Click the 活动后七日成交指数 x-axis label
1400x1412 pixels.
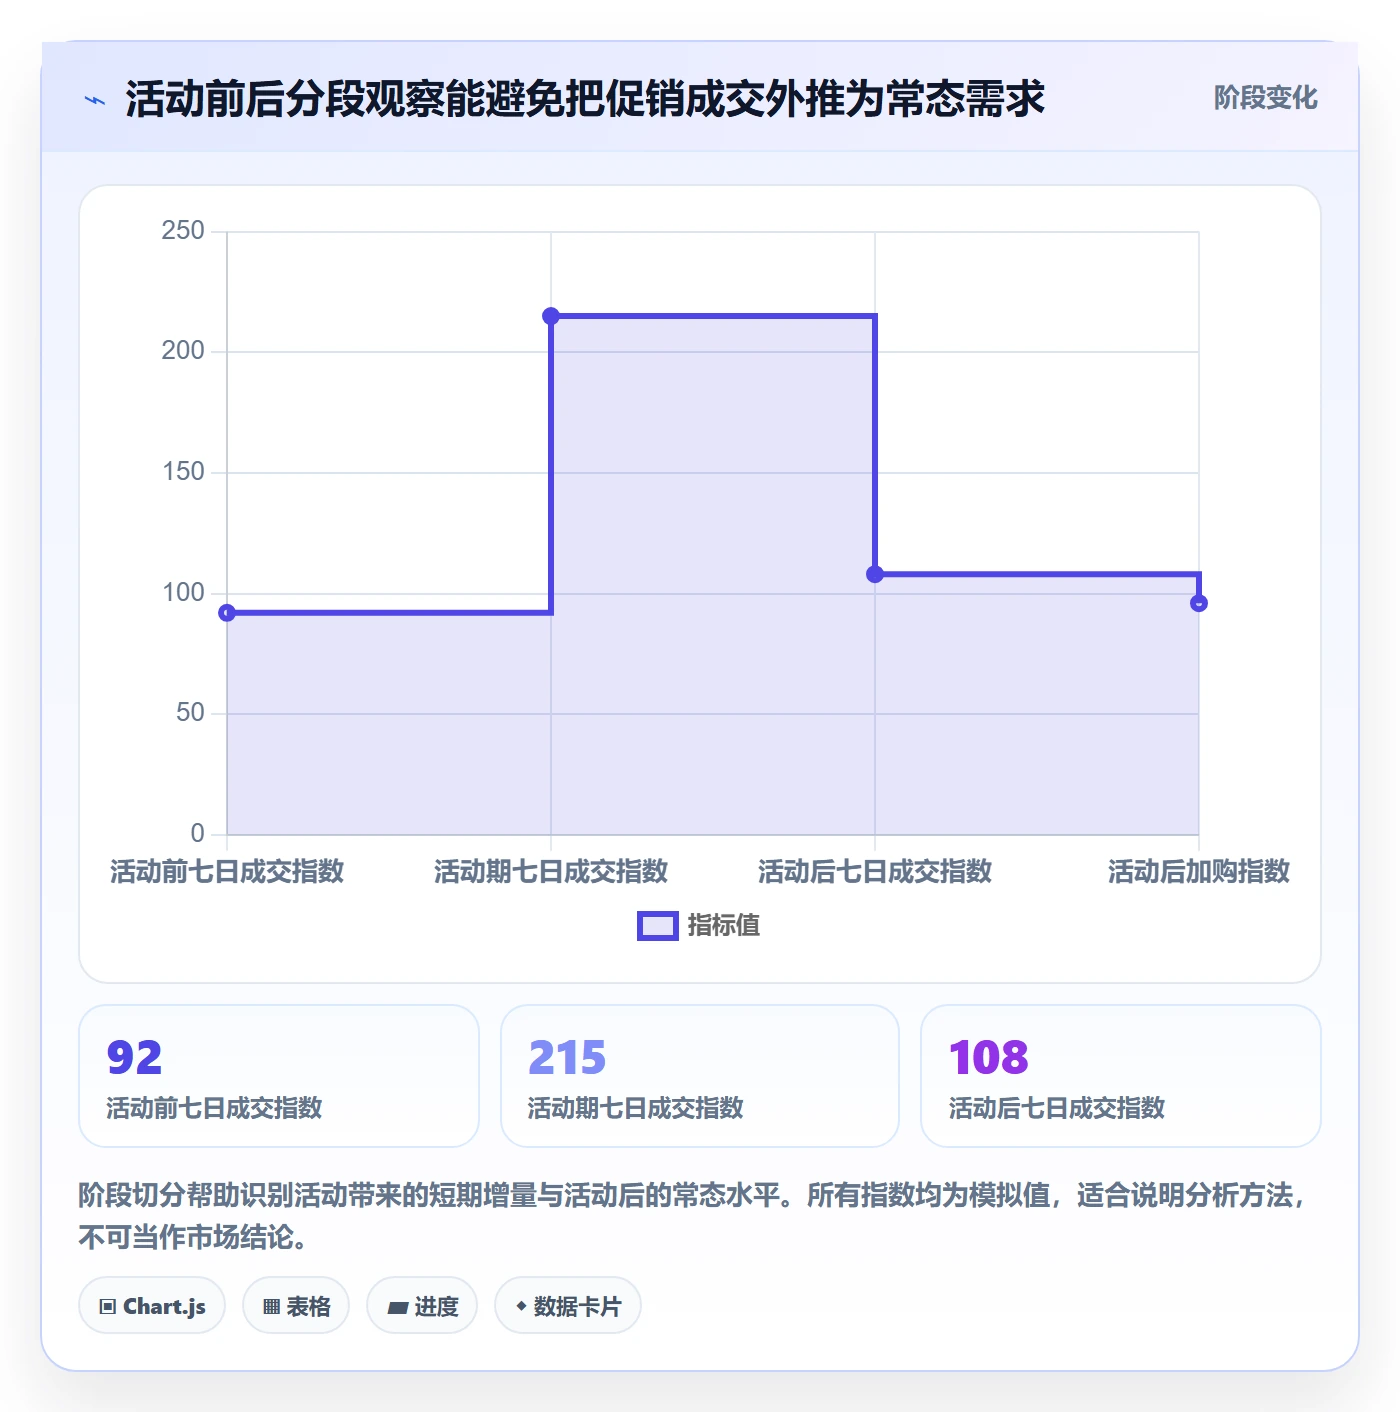point(875,871)
